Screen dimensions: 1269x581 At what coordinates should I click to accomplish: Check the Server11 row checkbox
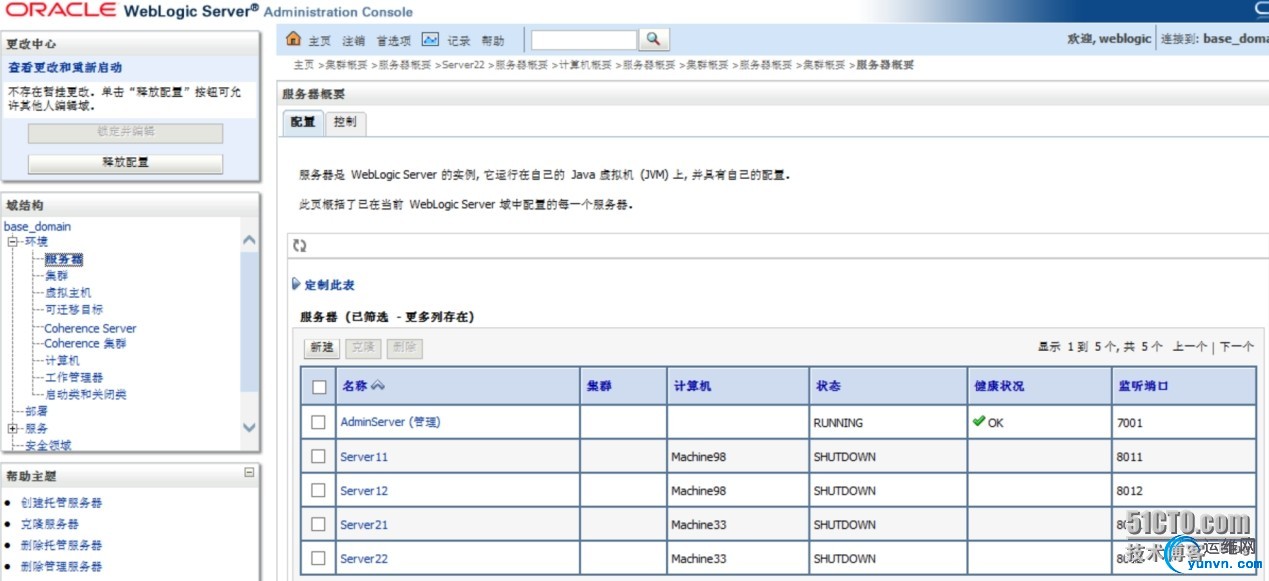tap(319, 456)
